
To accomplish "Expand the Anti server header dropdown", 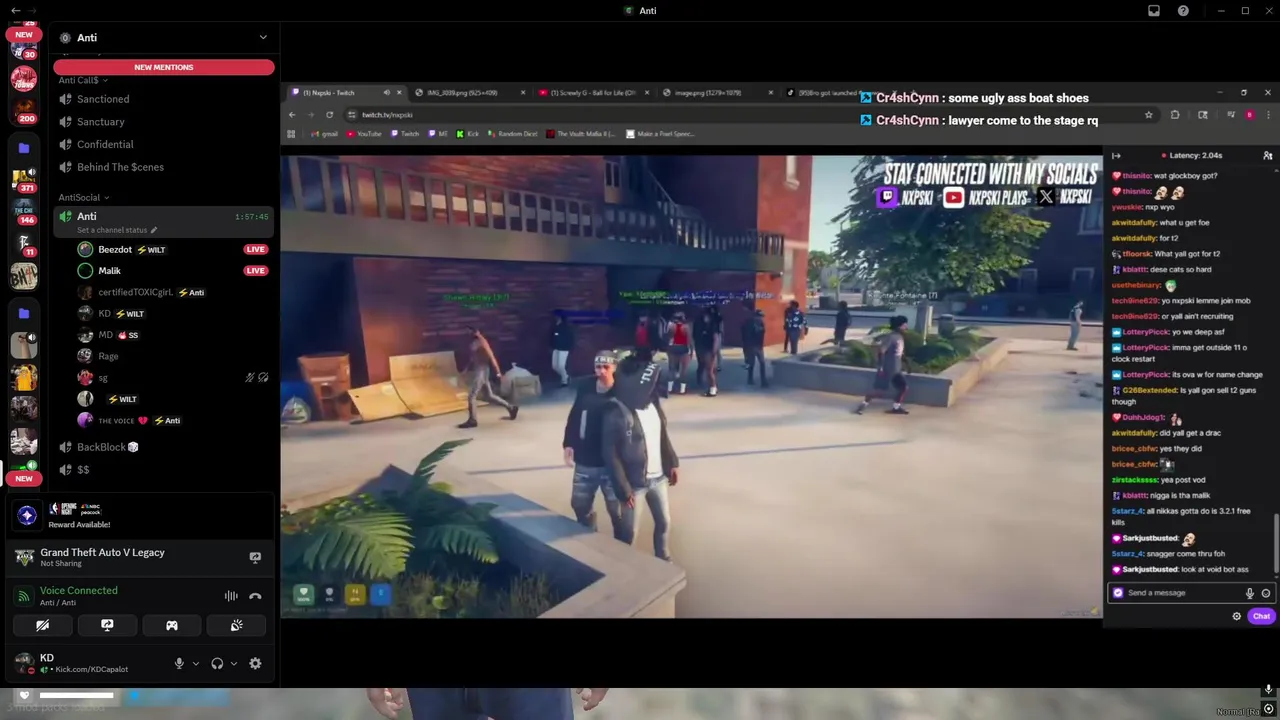I will click(x=263, y=37).
